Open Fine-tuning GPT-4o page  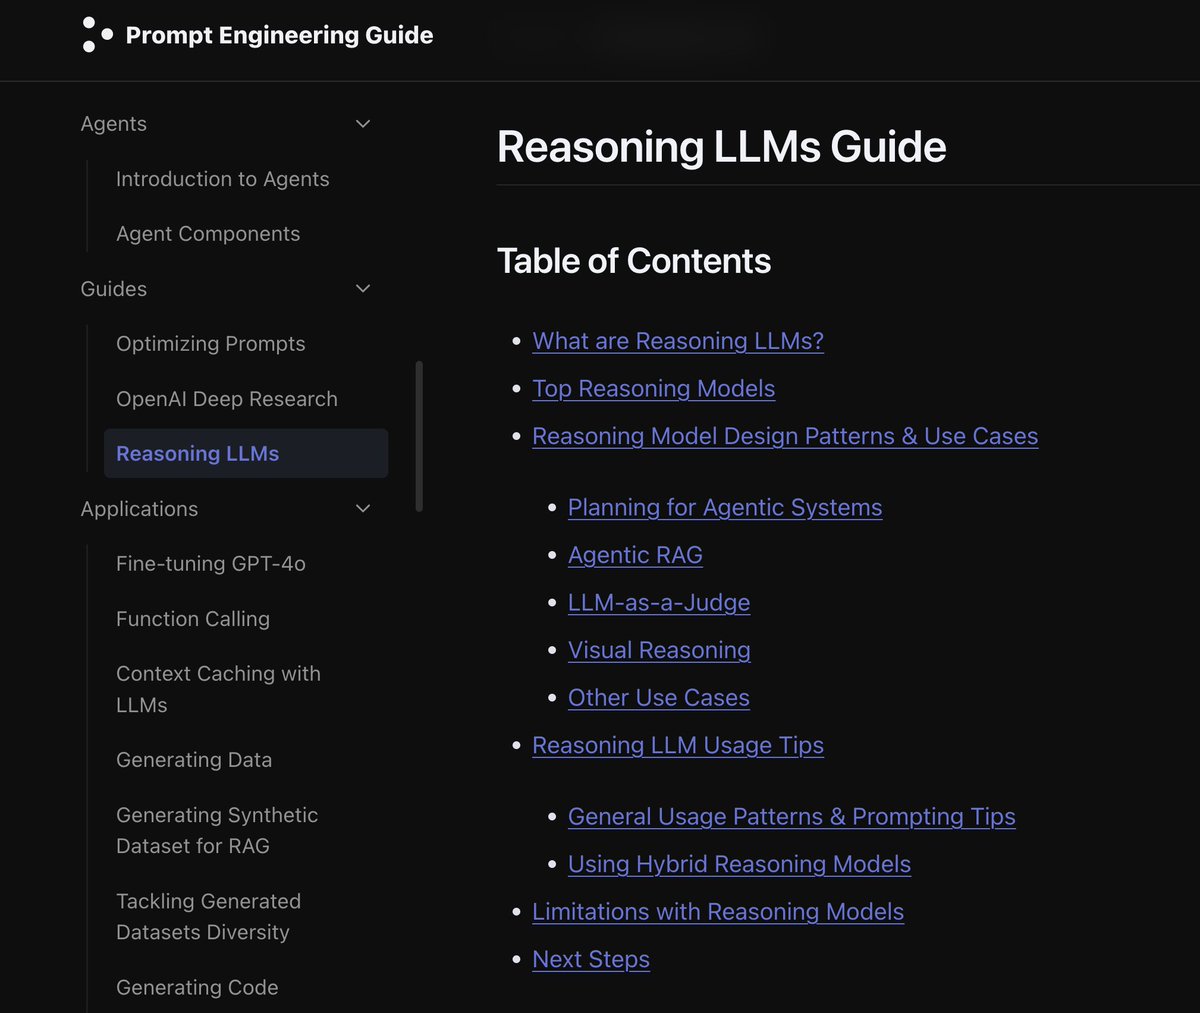pyautogui.click(x=211, y=564)
